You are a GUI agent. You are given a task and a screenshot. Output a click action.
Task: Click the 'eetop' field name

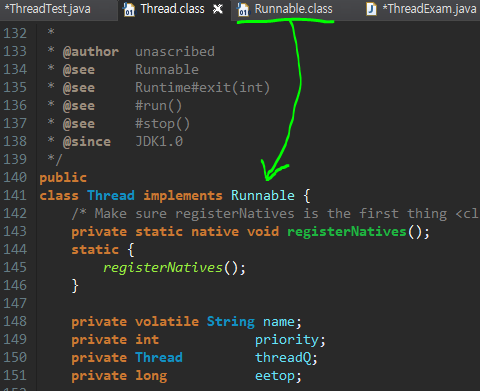(x=275, y=376)
